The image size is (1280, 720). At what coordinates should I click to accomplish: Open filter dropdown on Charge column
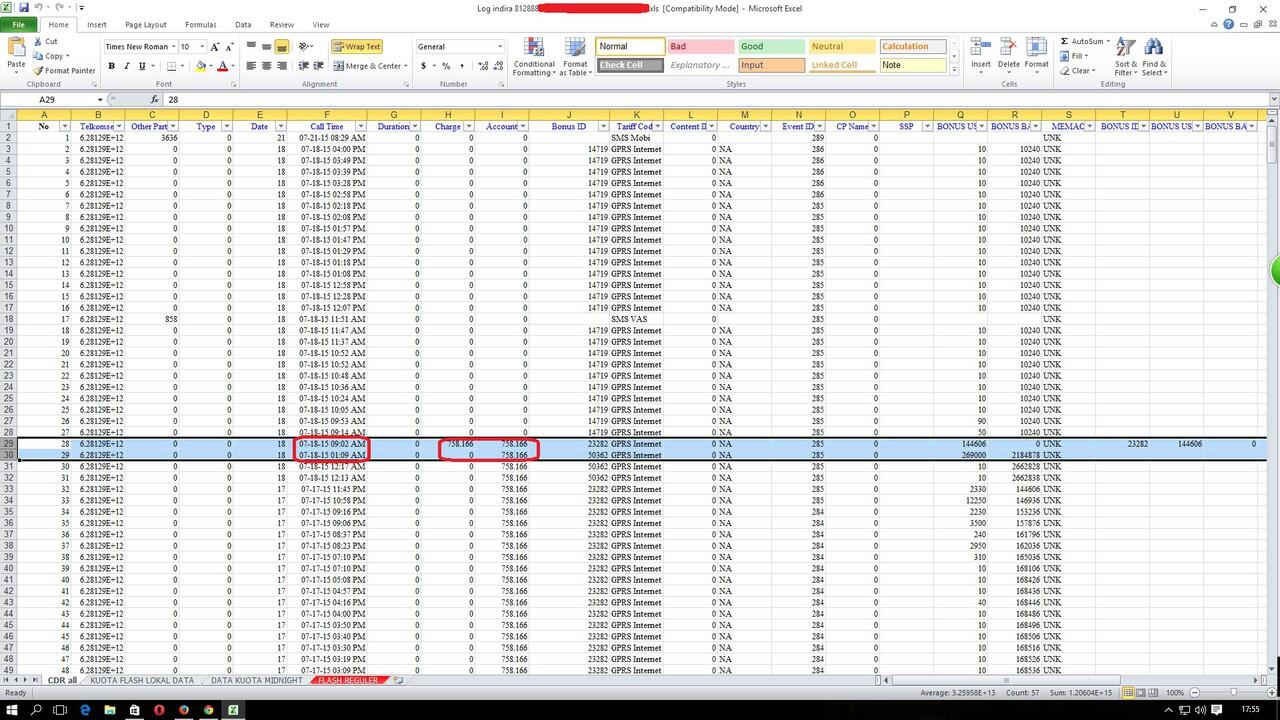coord(468,127)
